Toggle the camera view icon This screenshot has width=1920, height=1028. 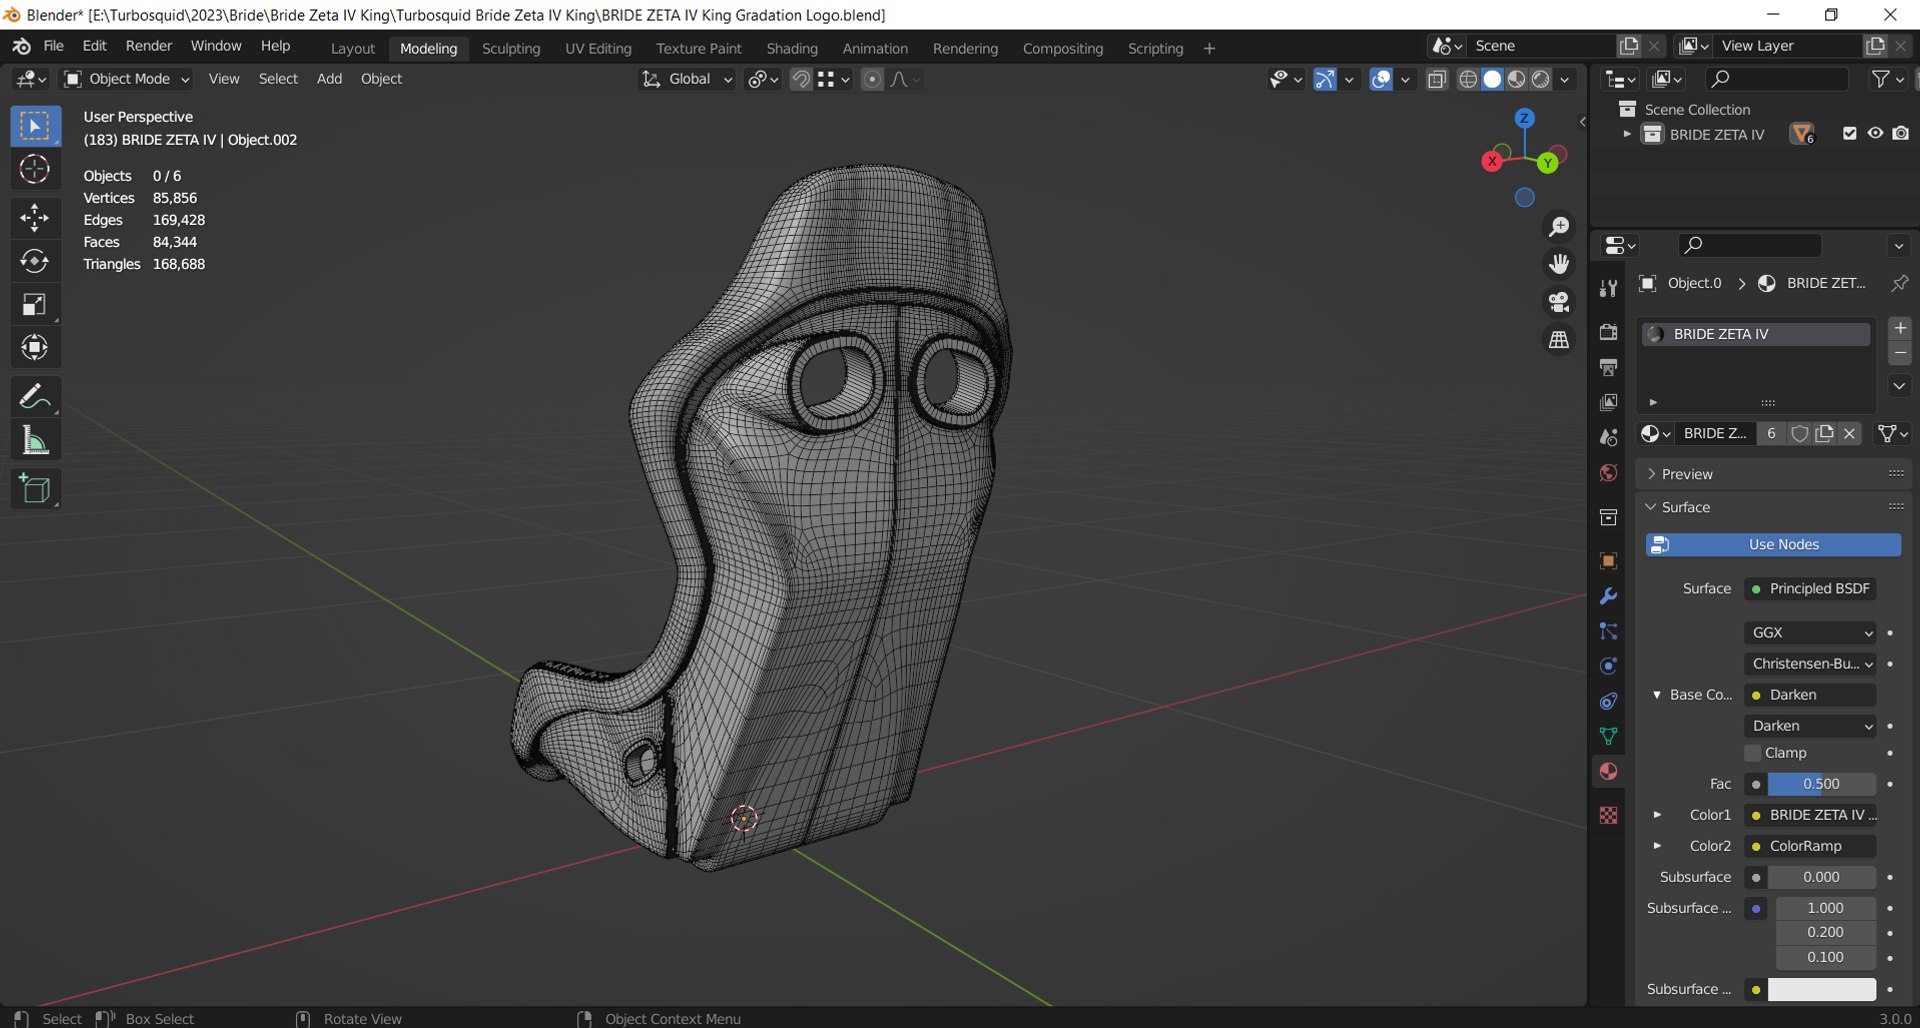(x=1559, y=302)
